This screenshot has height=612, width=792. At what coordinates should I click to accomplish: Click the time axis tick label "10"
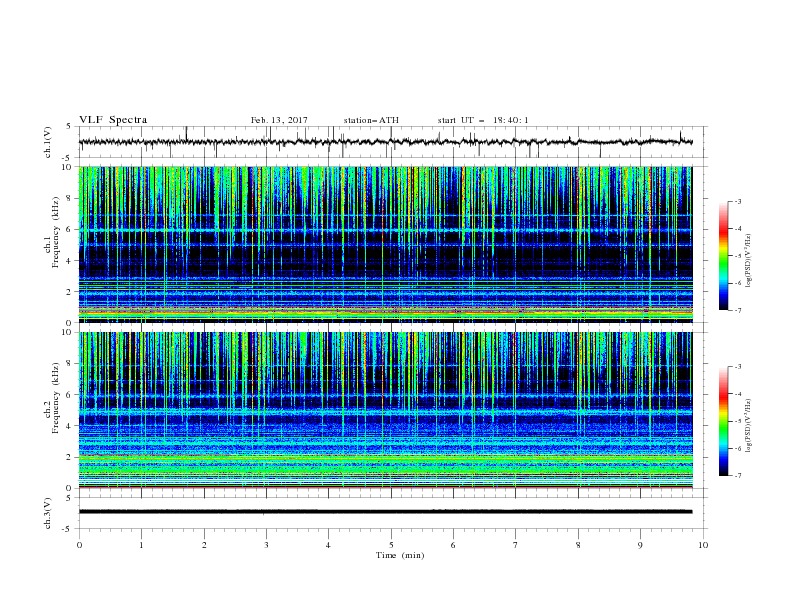pyautogui.click(x=703, y=545)
